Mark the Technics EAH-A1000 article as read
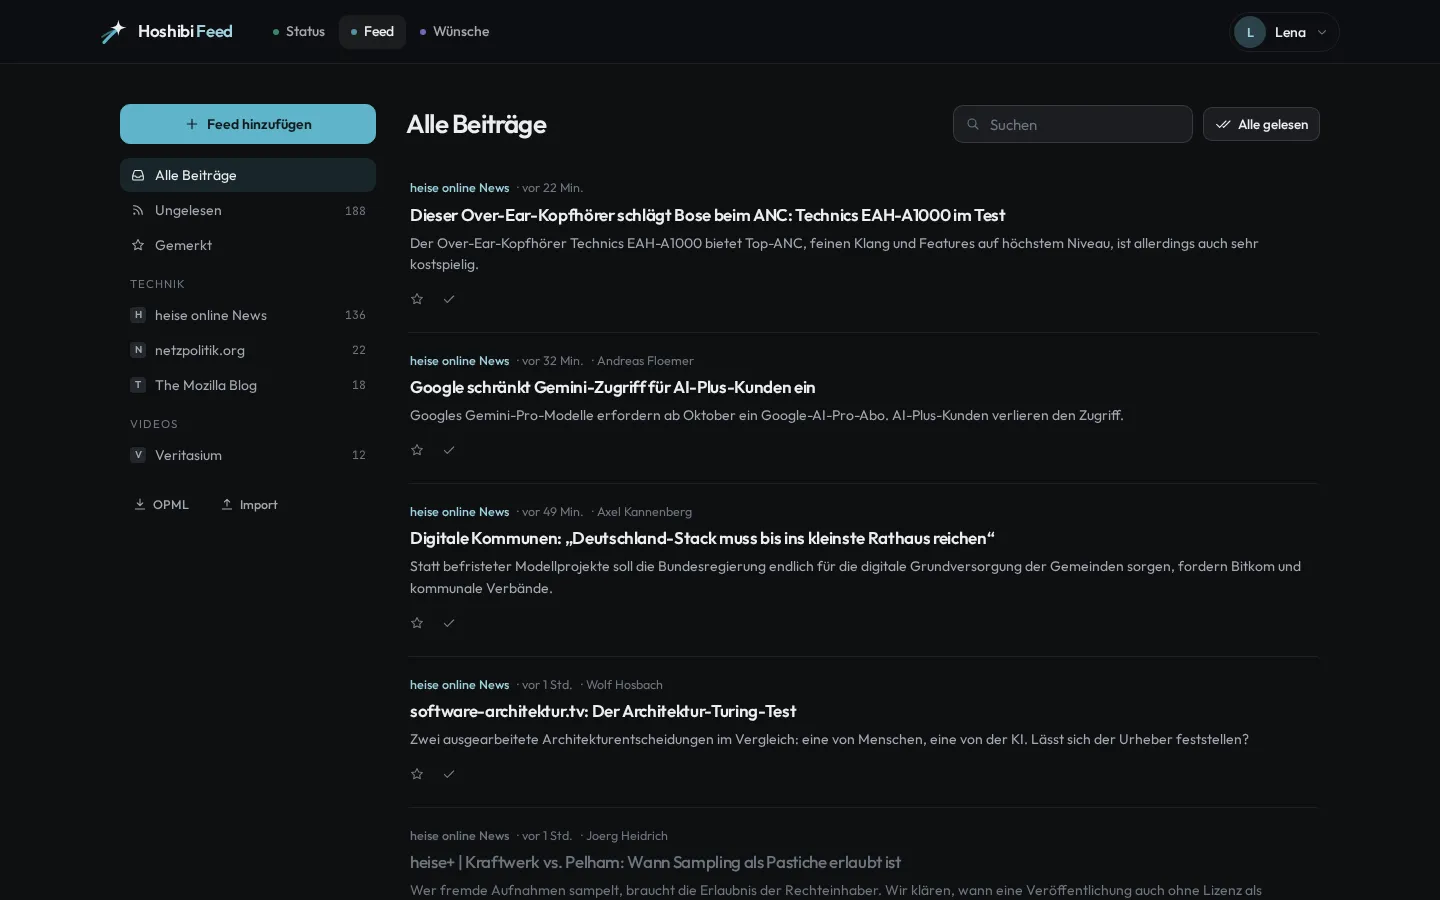The width and height of the screenshot is (1440, 900). pos(449,299)
